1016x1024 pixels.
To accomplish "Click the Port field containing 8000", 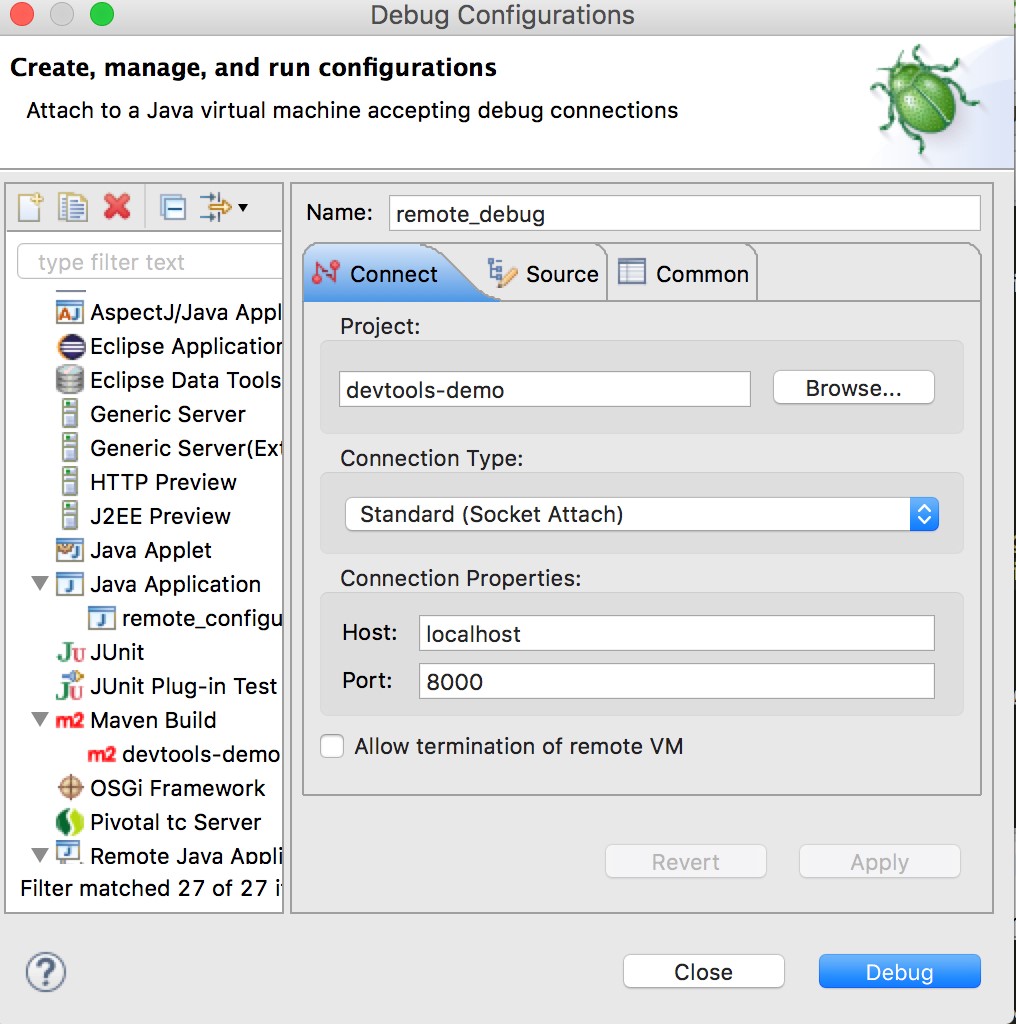I will 676,681.
